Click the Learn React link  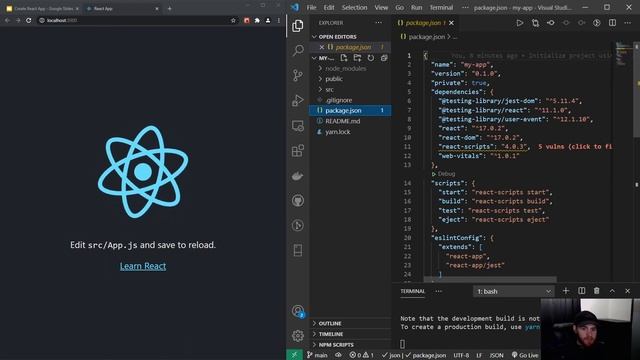(143, 266)
